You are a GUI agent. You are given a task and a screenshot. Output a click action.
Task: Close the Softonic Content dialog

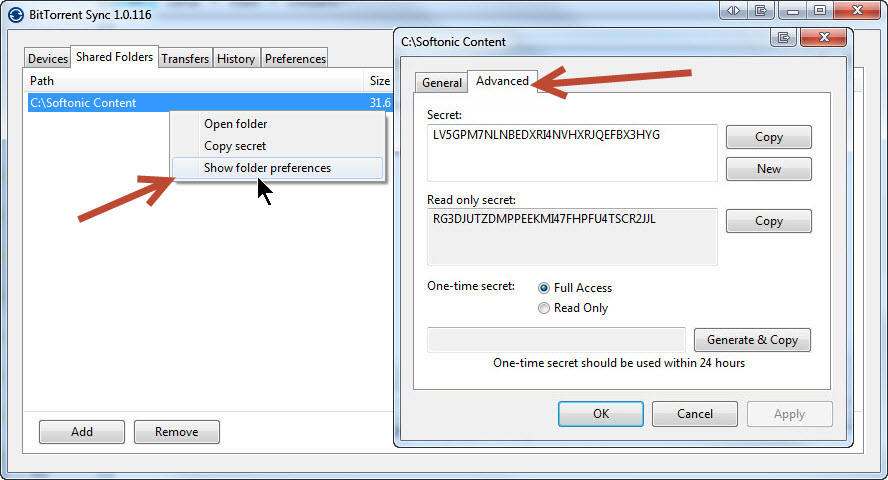pos(824,37)
